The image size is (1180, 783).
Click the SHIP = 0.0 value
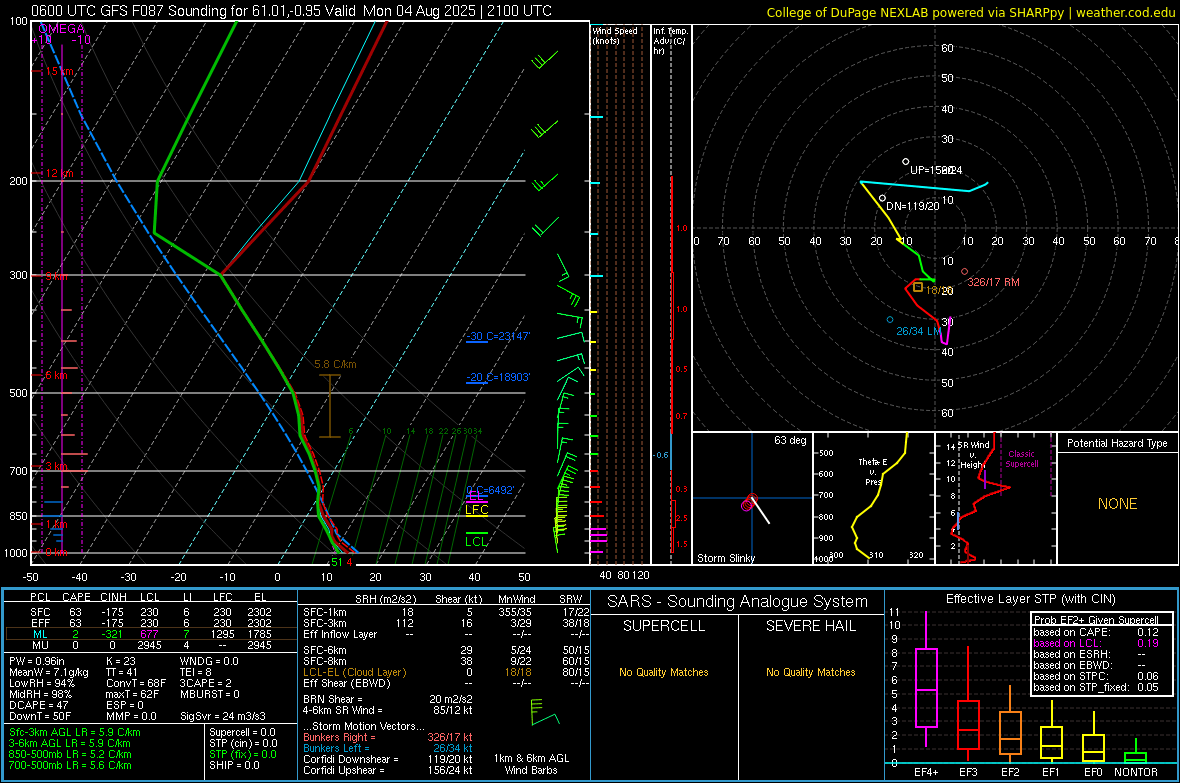pos(234,765)
